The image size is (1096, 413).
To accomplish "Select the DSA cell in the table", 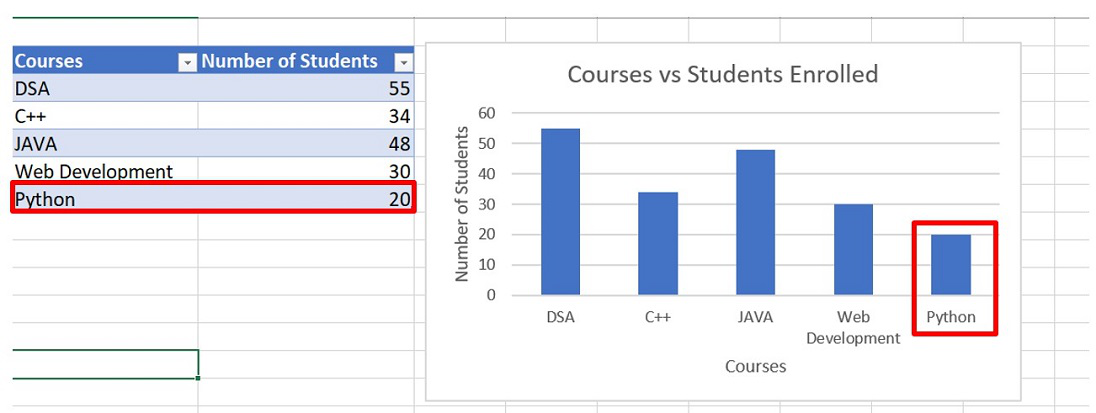I will 100,88.
